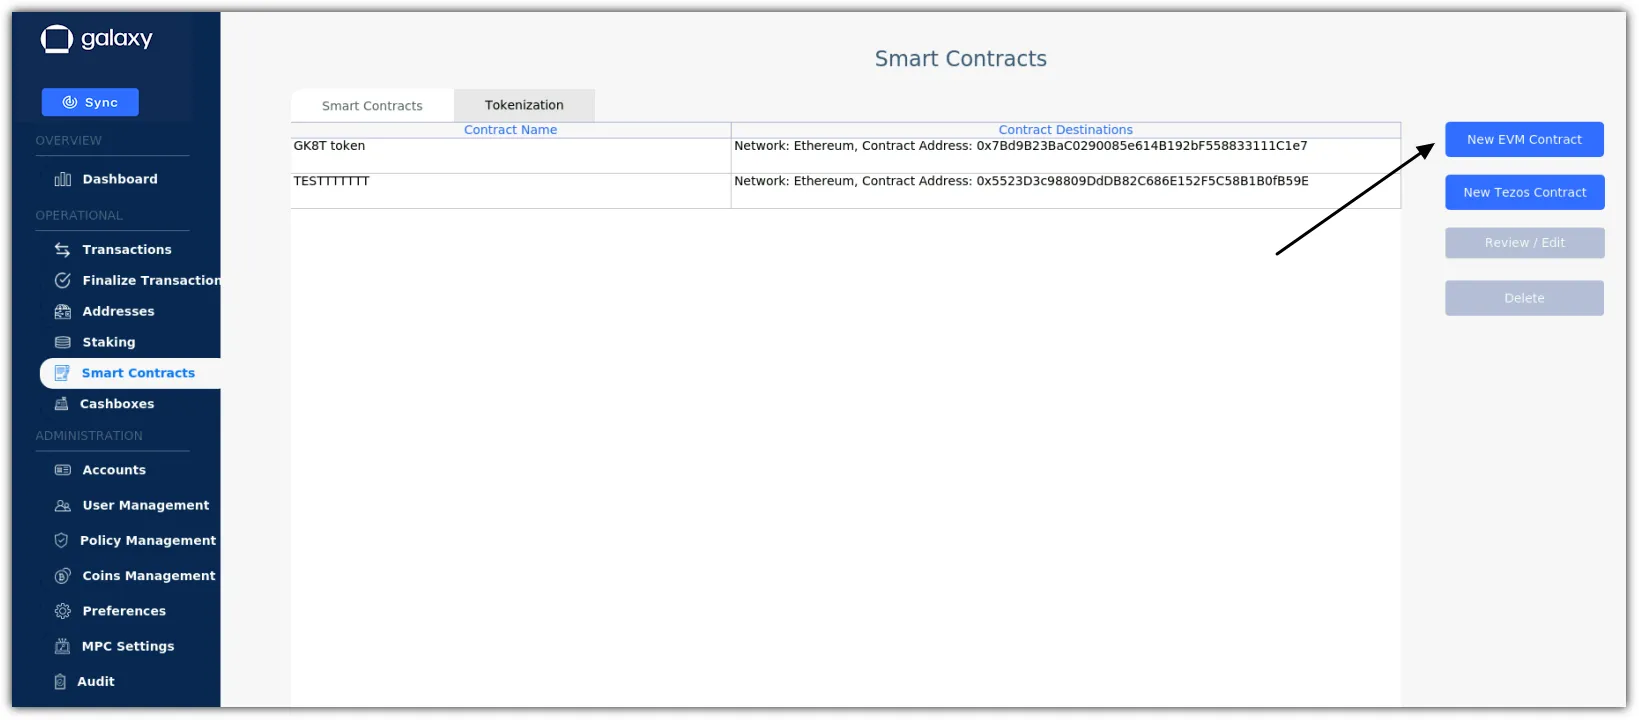Click the Preferences gear icon

tap(63, 611)
